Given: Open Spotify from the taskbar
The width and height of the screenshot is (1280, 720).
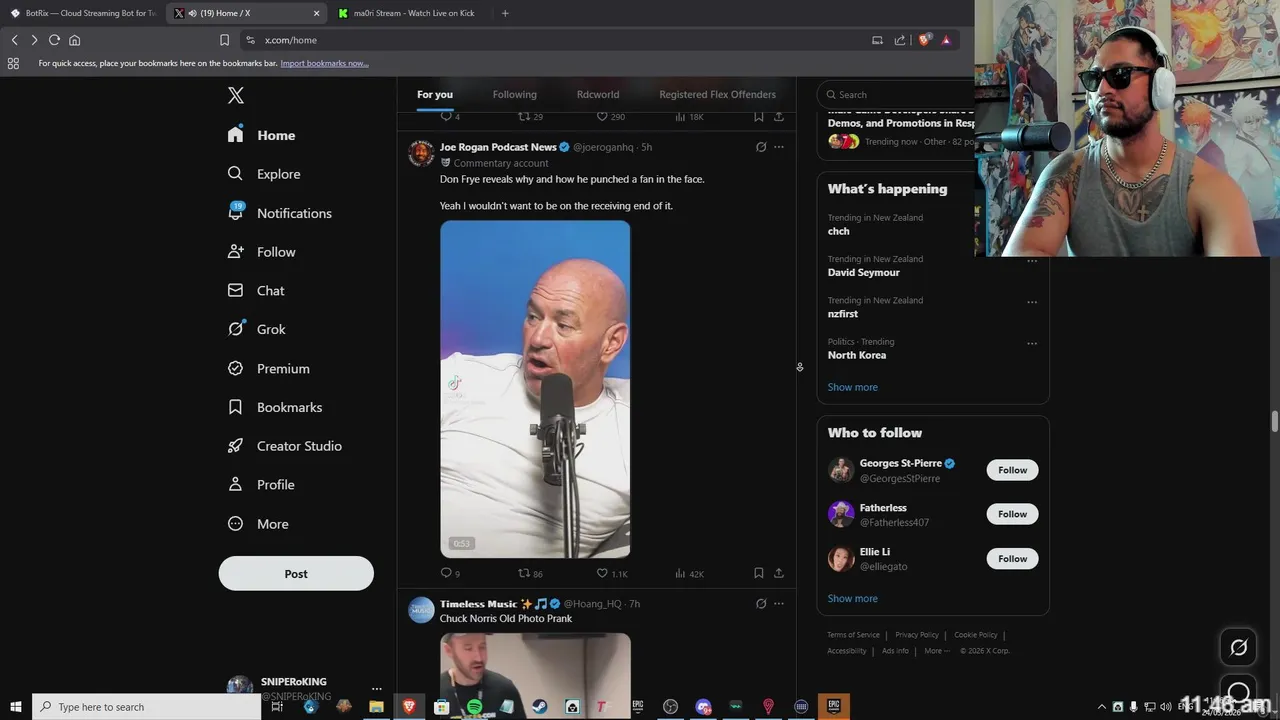Looking at the screenshot, I should click(474, 707).
